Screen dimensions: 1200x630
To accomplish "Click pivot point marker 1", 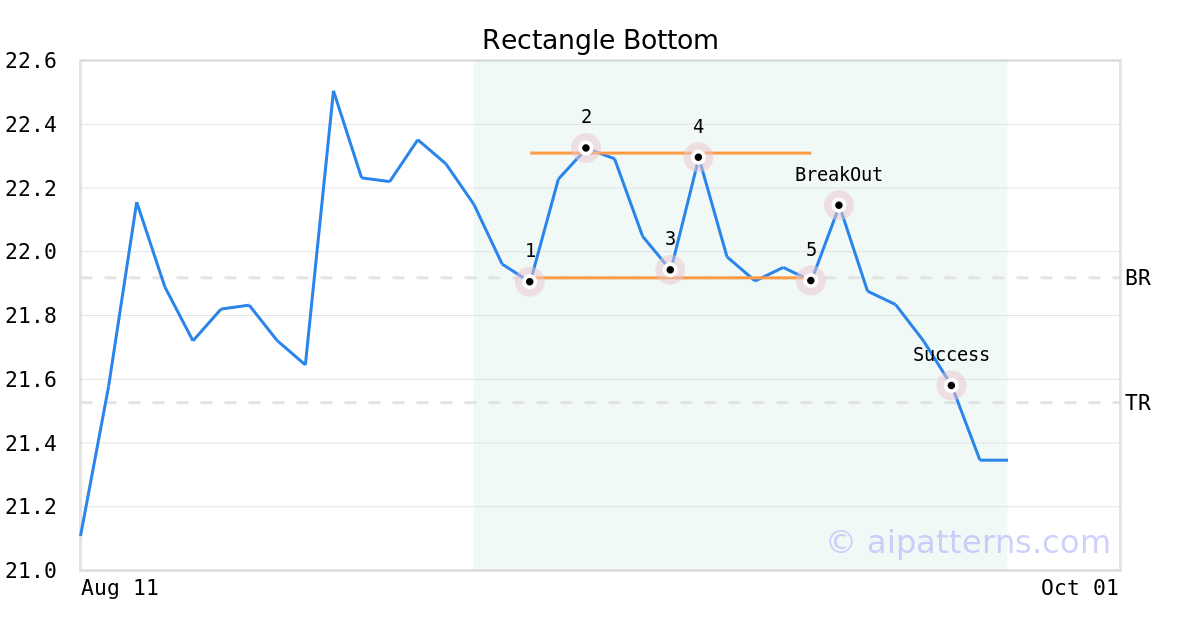I will (530, 281).
